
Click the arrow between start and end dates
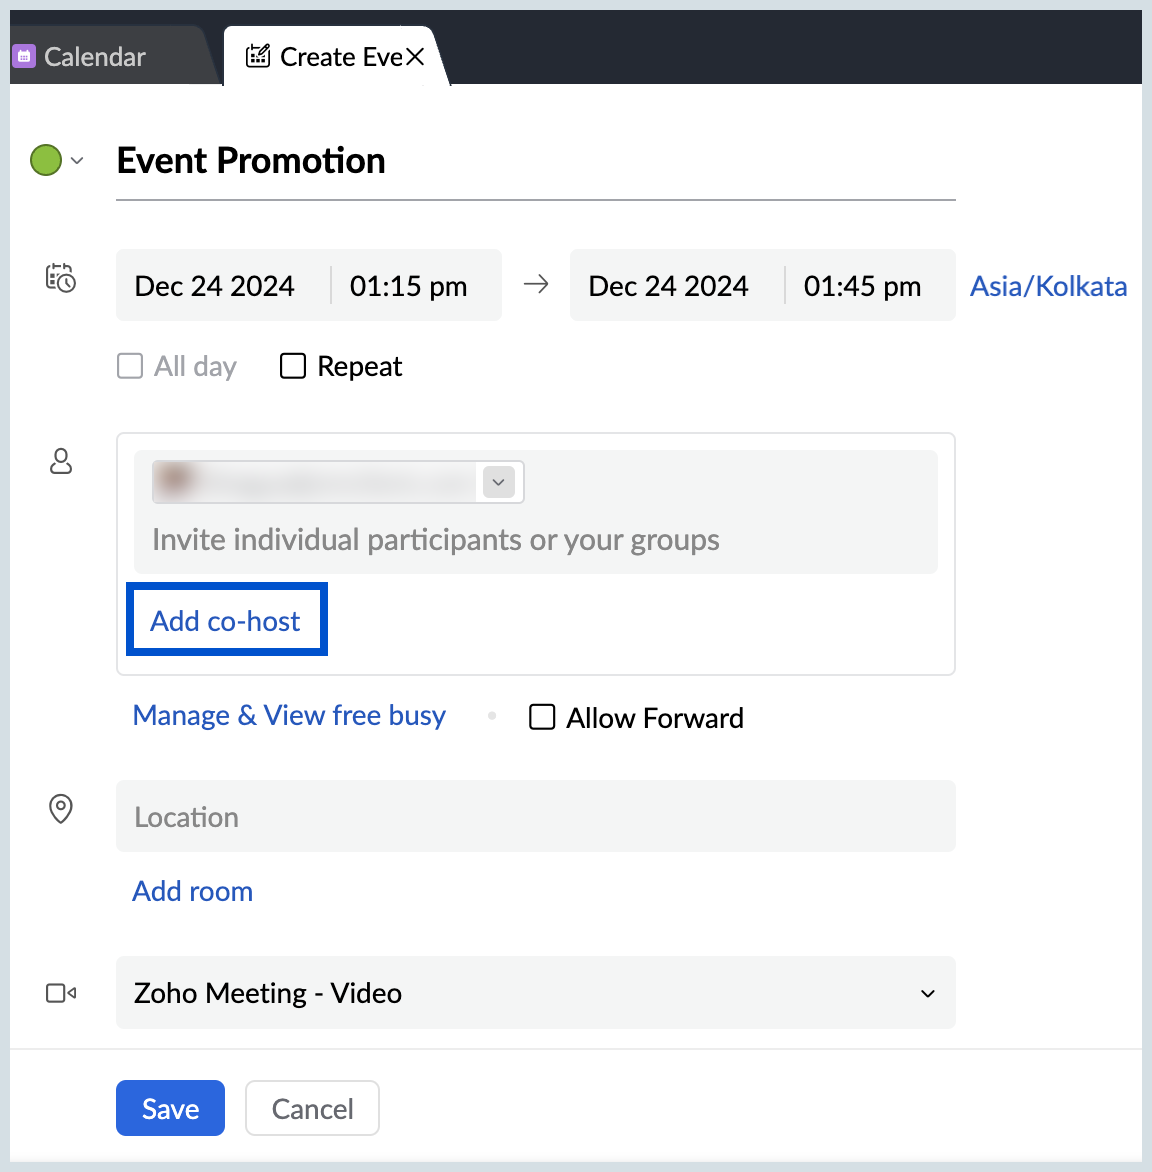coord(536,284)
